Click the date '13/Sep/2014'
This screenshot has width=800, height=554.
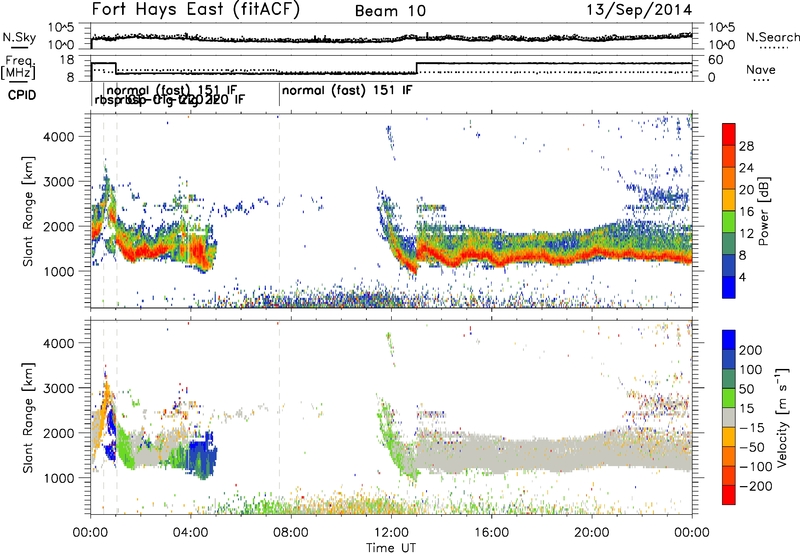(639, 9)
